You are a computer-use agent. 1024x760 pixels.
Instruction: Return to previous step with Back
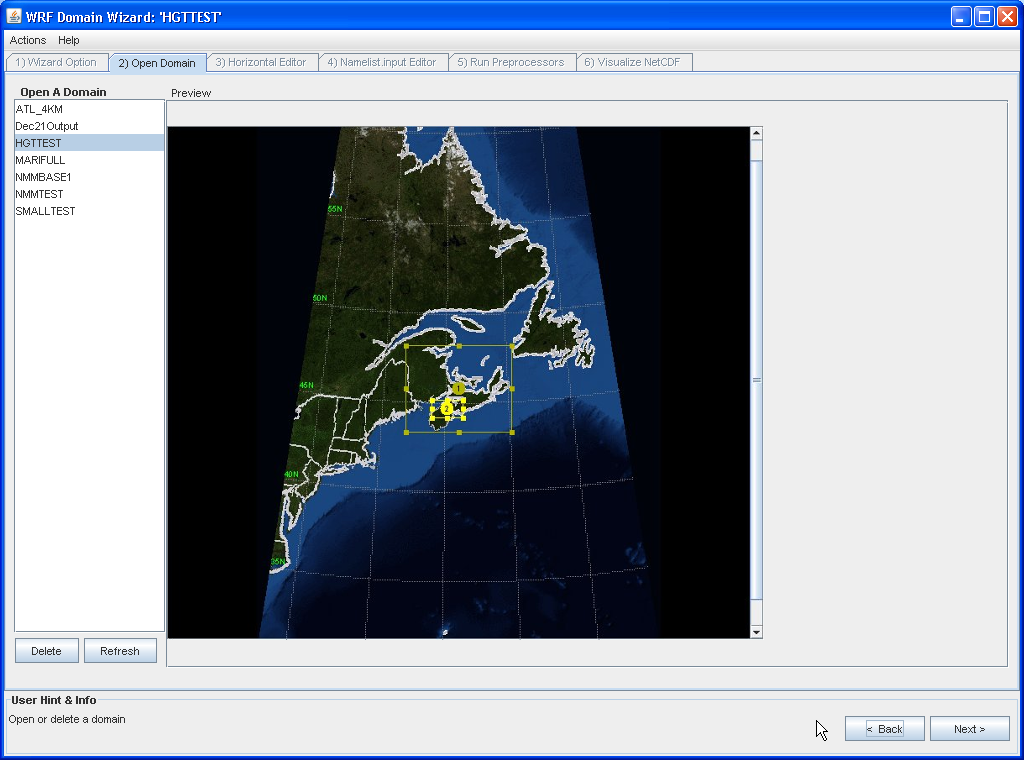(x=884, y=729)
